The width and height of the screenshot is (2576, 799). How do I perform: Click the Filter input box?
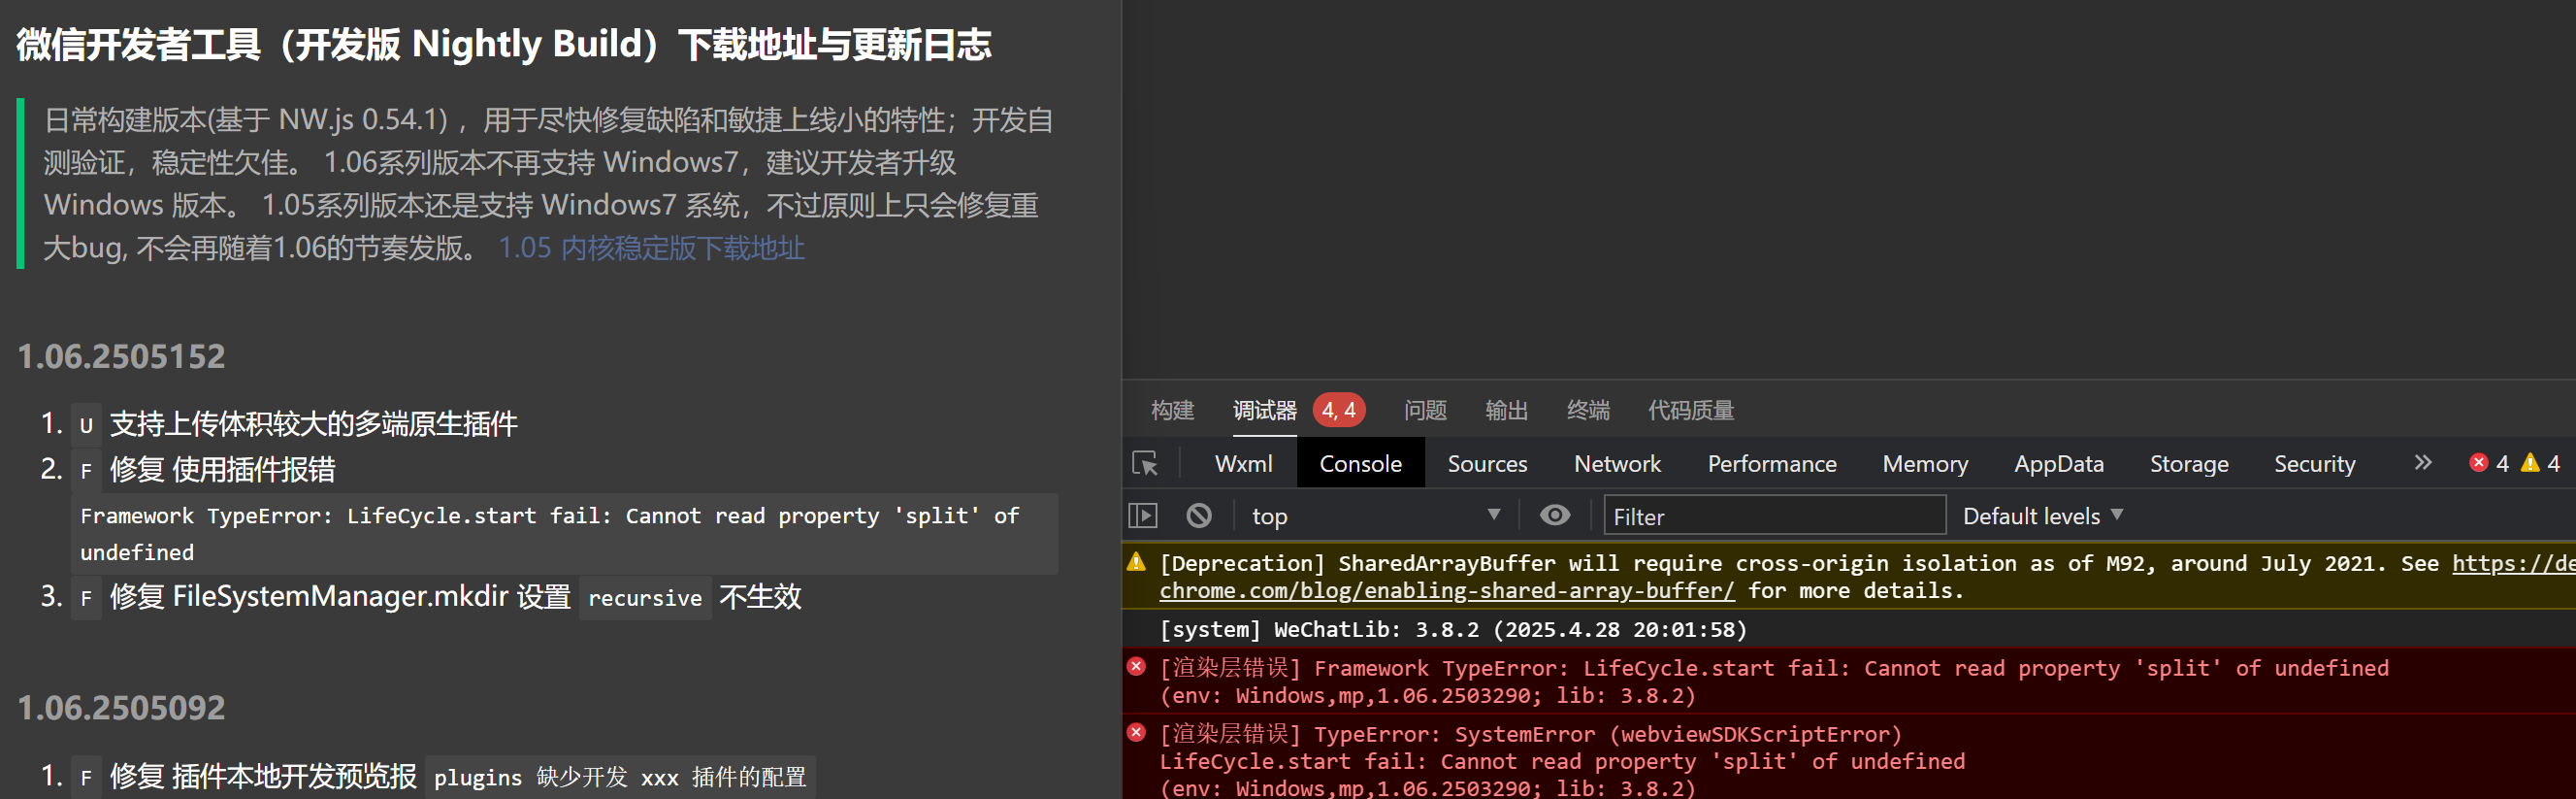coord(1775,516)
